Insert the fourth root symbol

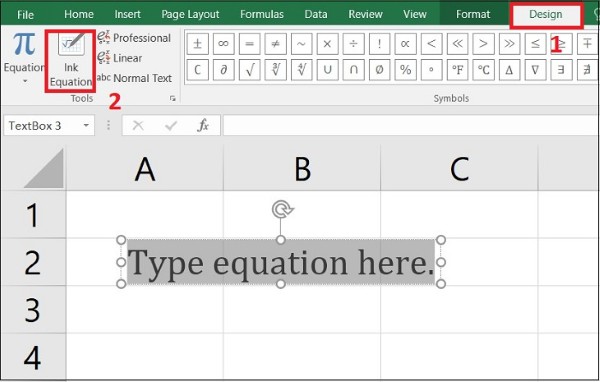pyautogui.click(x=302, y=70)
